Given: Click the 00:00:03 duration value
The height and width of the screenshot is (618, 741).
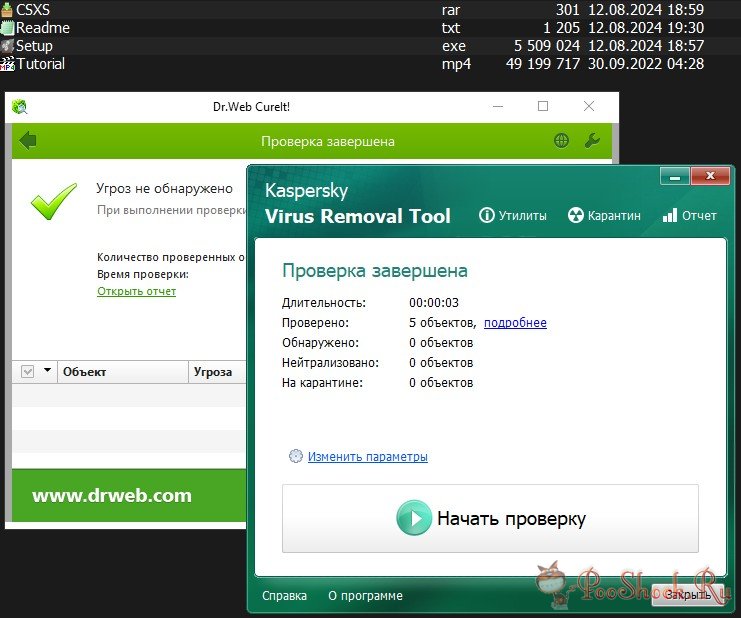Looking at the screenshot, I should tap(434, 302).
